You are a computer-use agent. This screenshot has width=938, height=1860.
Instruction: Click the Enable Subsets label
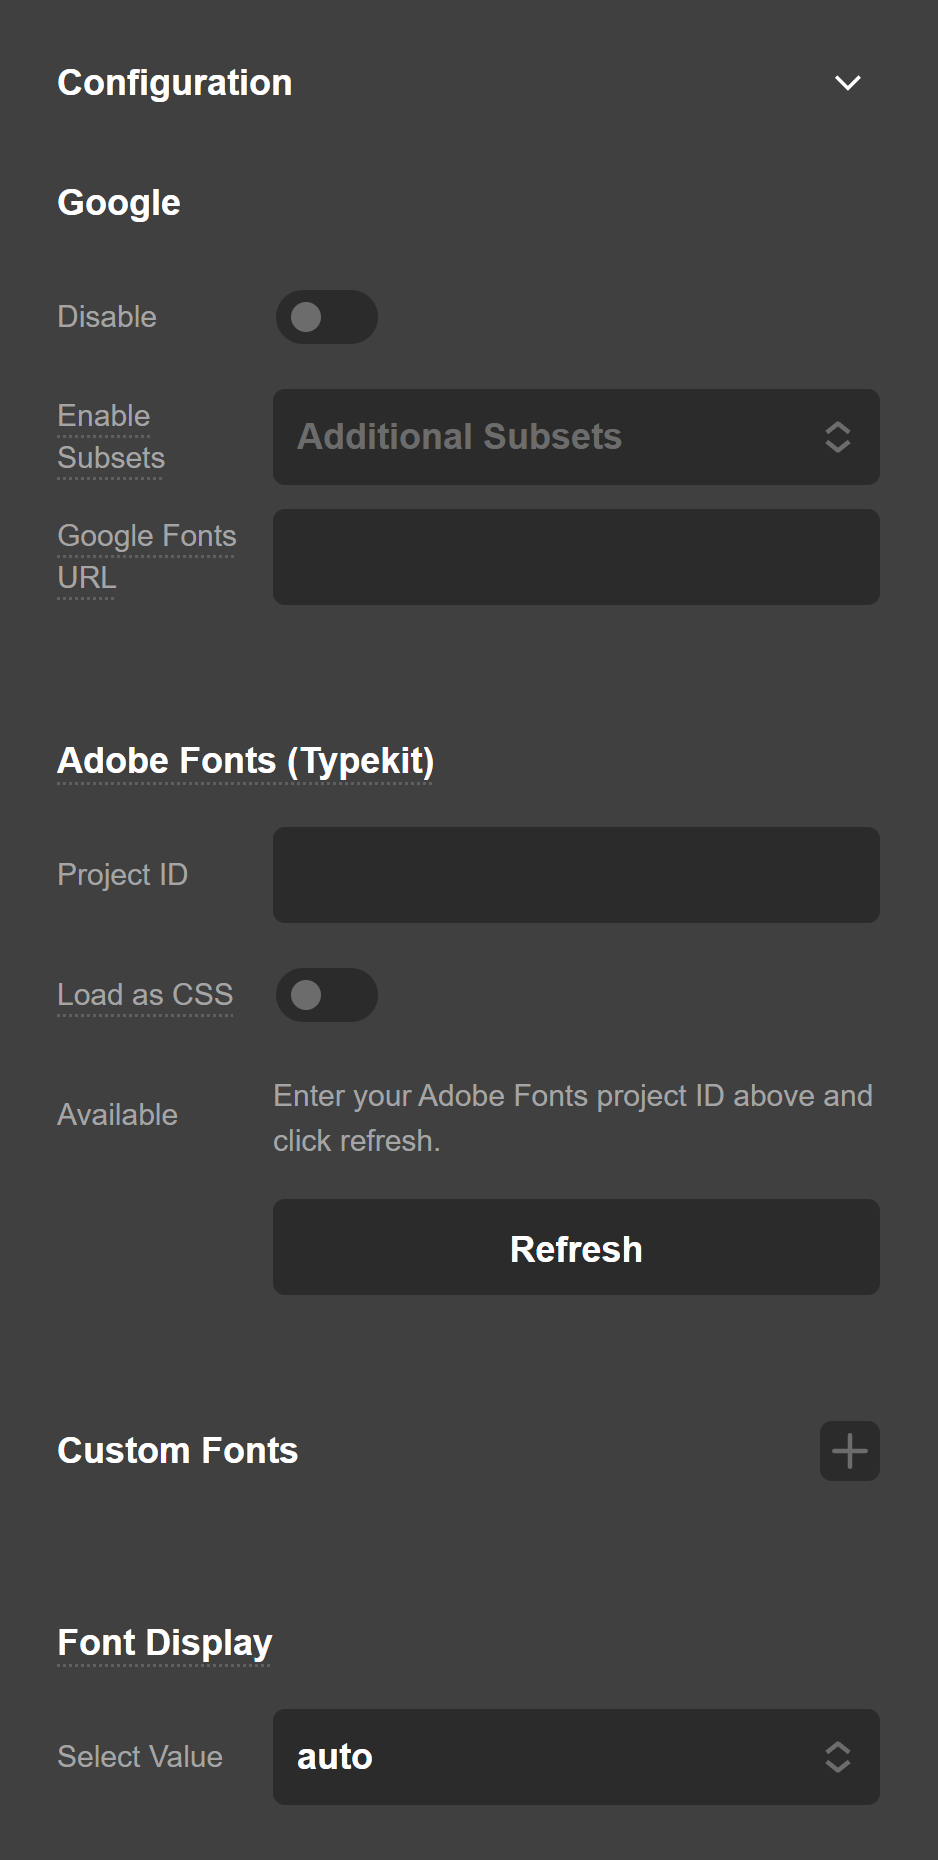point(111,437)
